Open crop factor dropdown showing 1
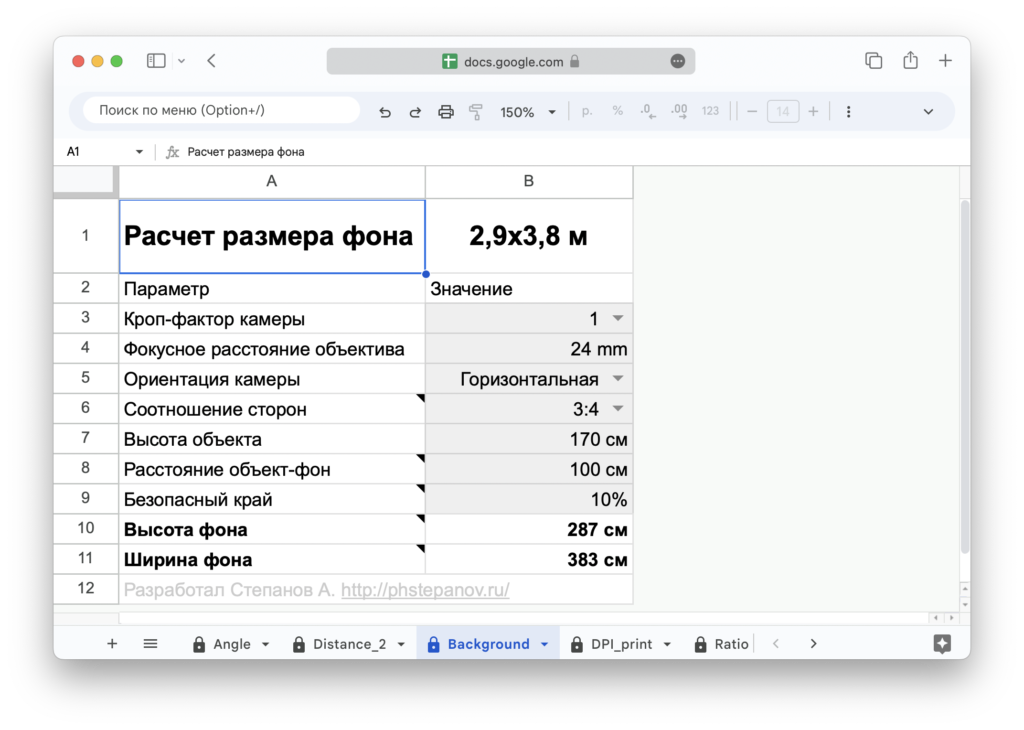 tap(617, 319)
